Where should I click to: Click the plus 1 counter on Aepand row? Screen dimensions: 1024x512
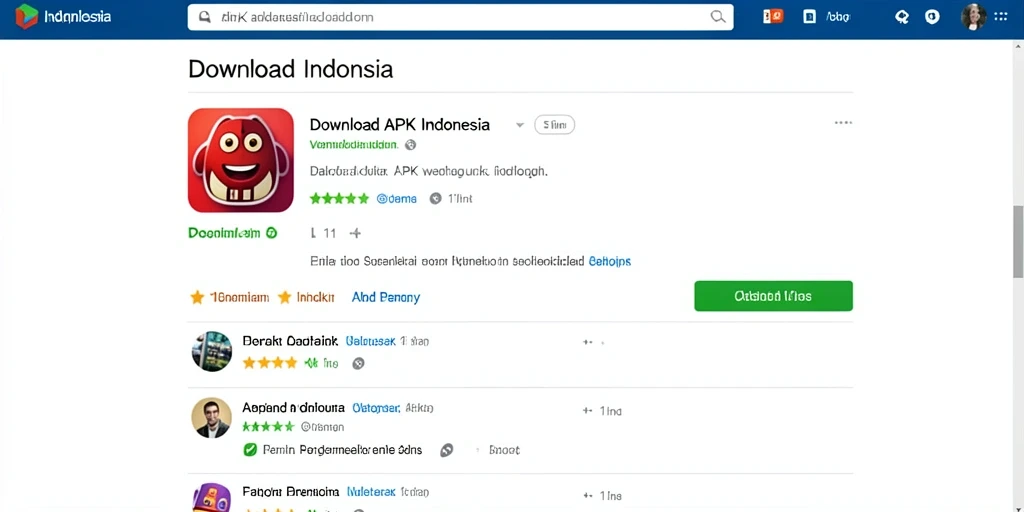602,411
